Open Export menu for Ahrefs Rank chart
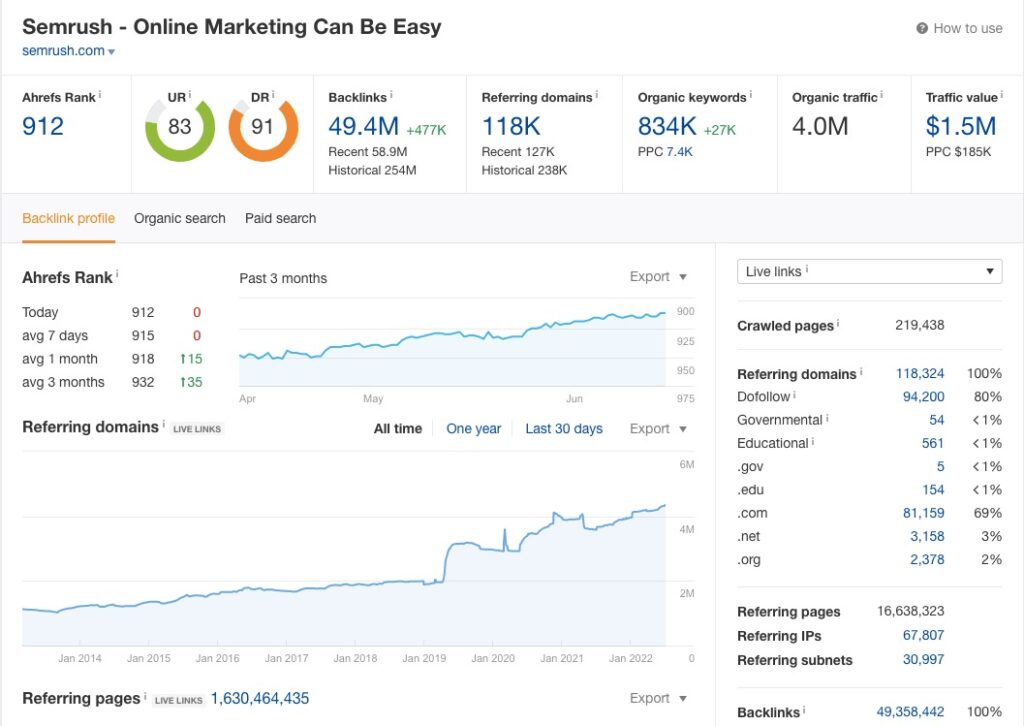Viewport: 1024px width, 726px height. pos(658,277)
